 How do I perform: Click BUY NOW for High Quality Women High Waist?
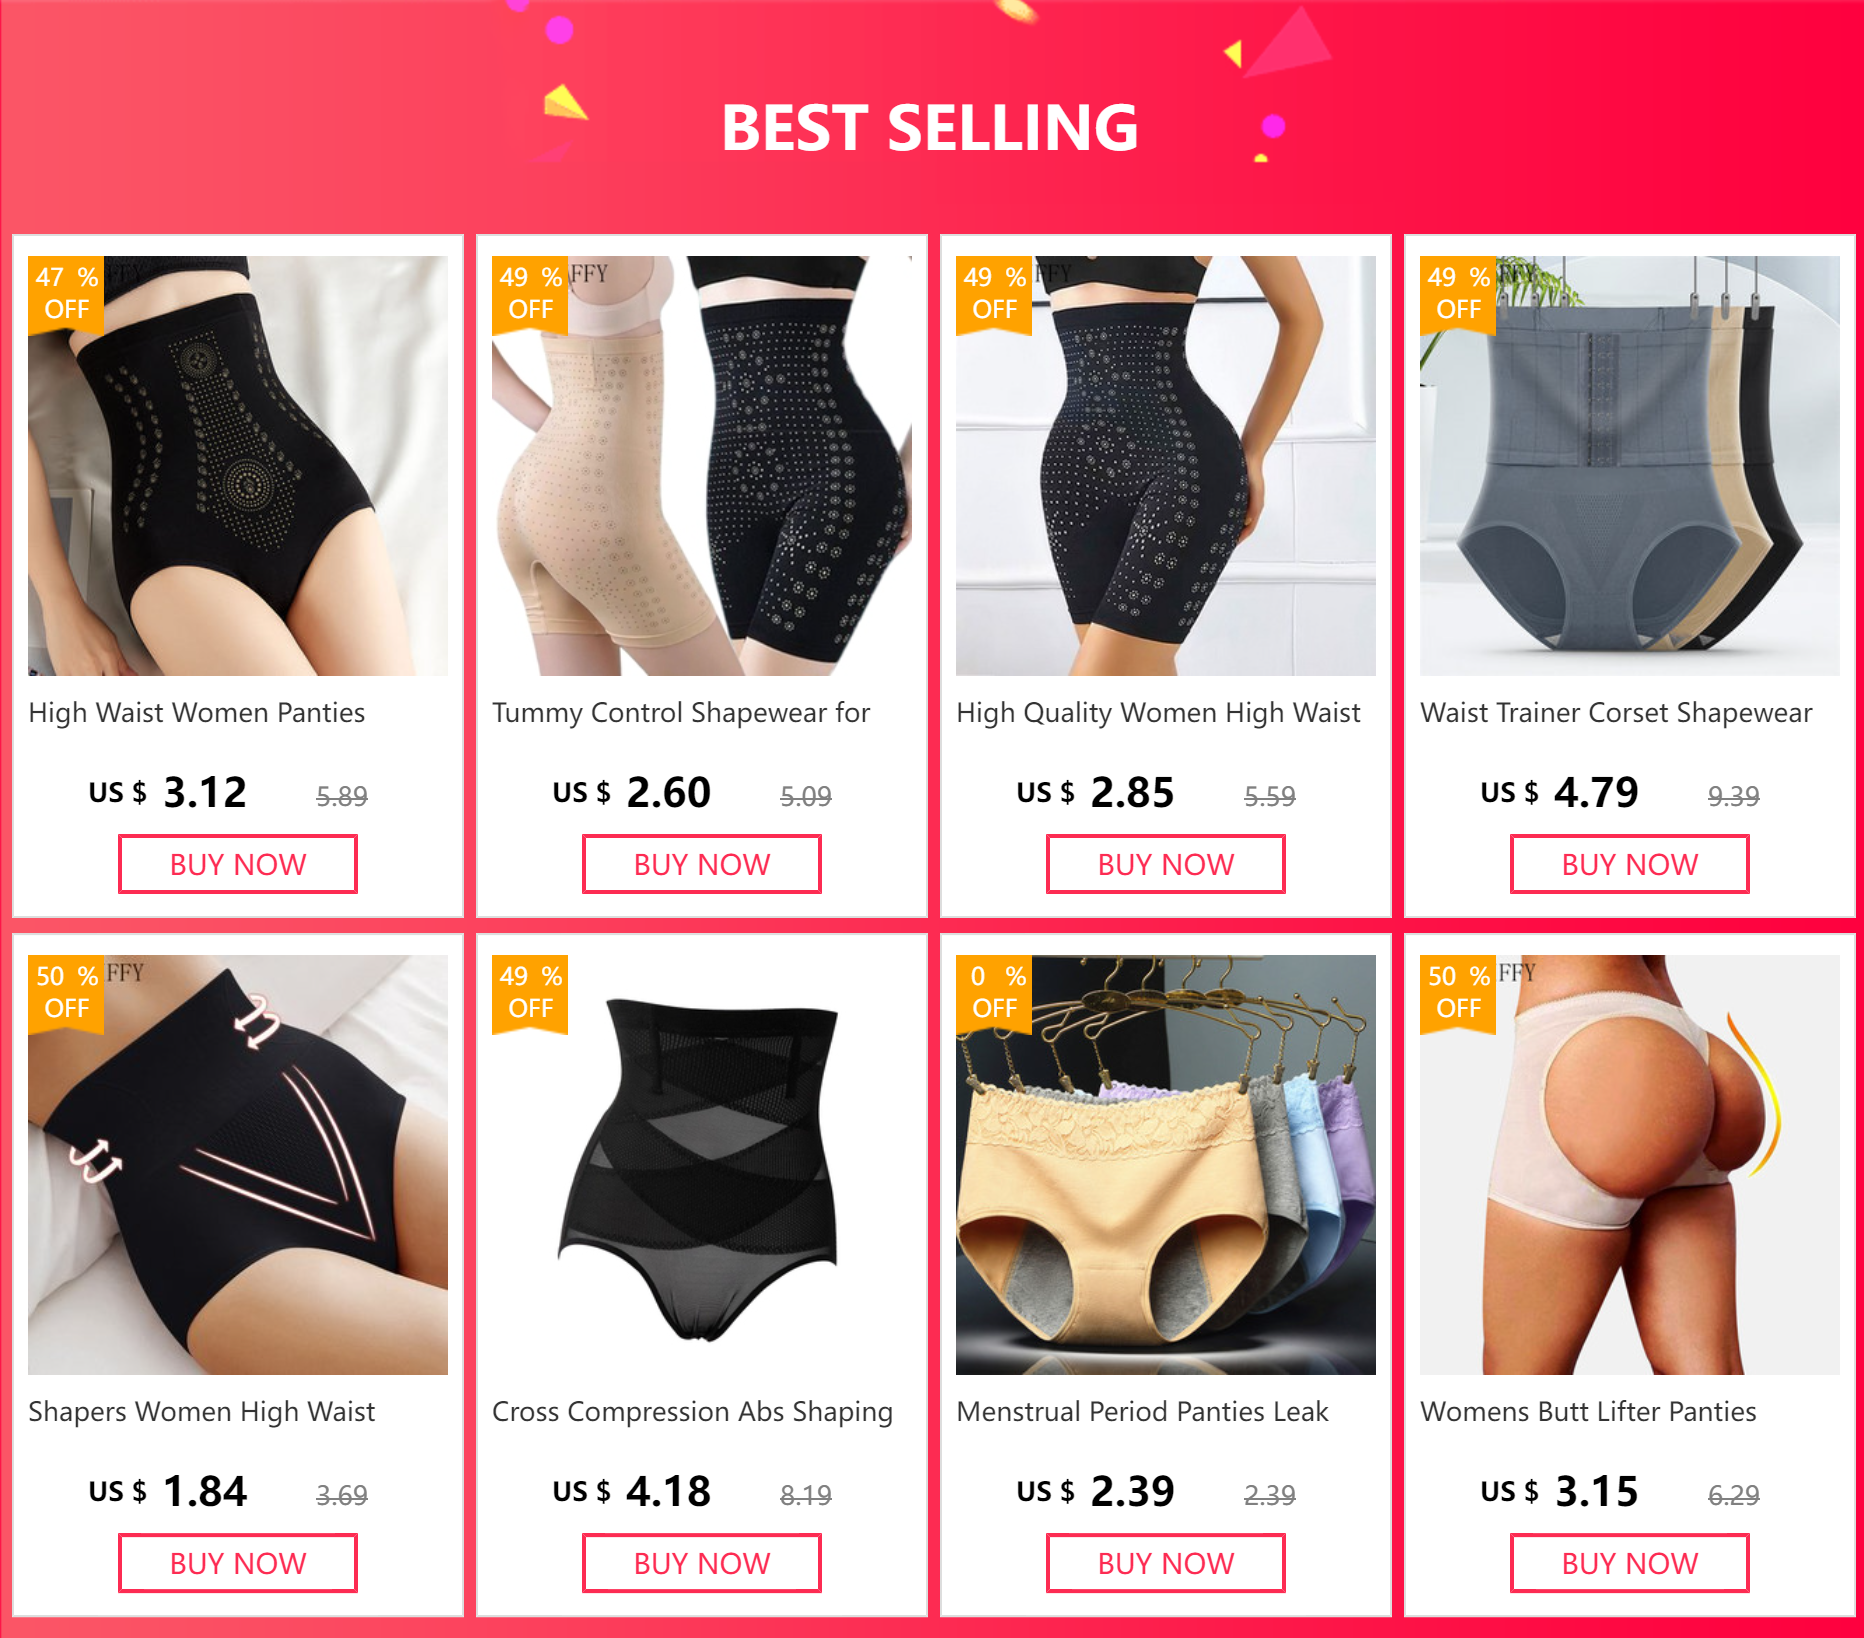1166,864
